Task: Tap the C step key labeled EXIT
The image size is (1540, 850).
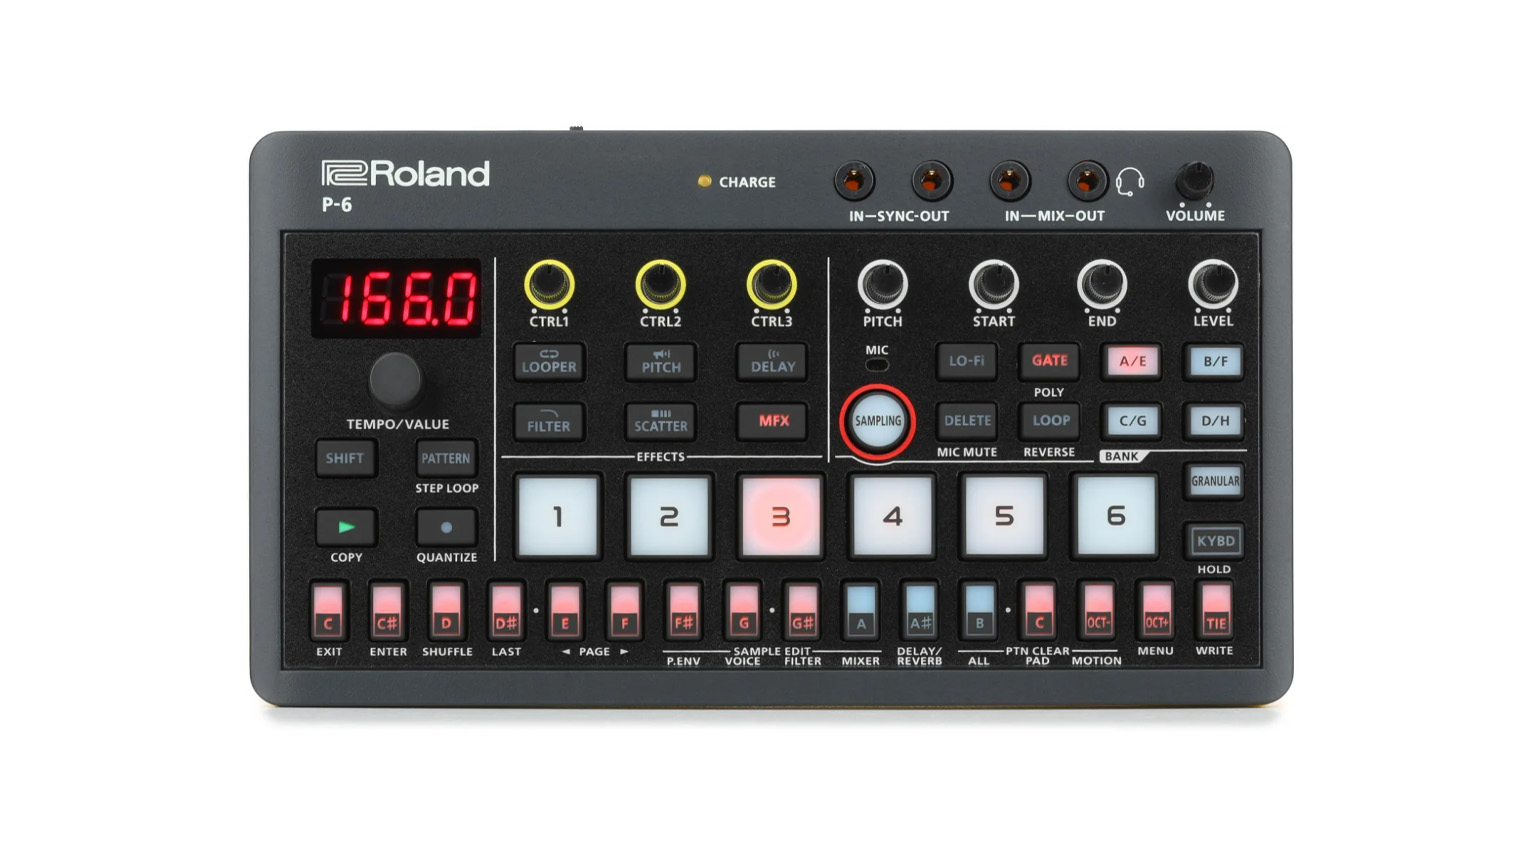Action: (x=328, y=610)
